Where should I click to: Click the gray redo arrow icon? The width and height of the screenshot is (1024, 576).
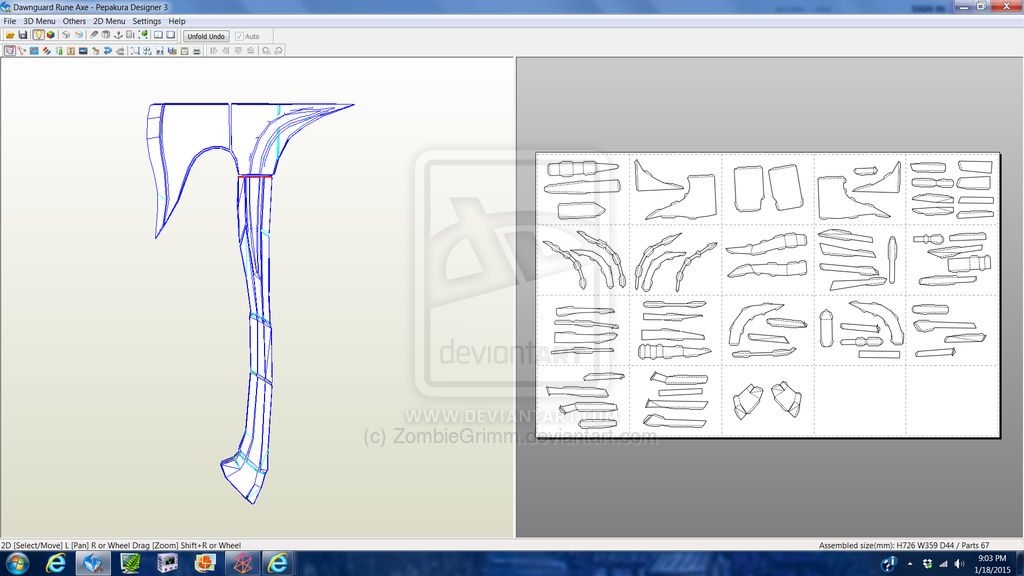tap(120, 50)
